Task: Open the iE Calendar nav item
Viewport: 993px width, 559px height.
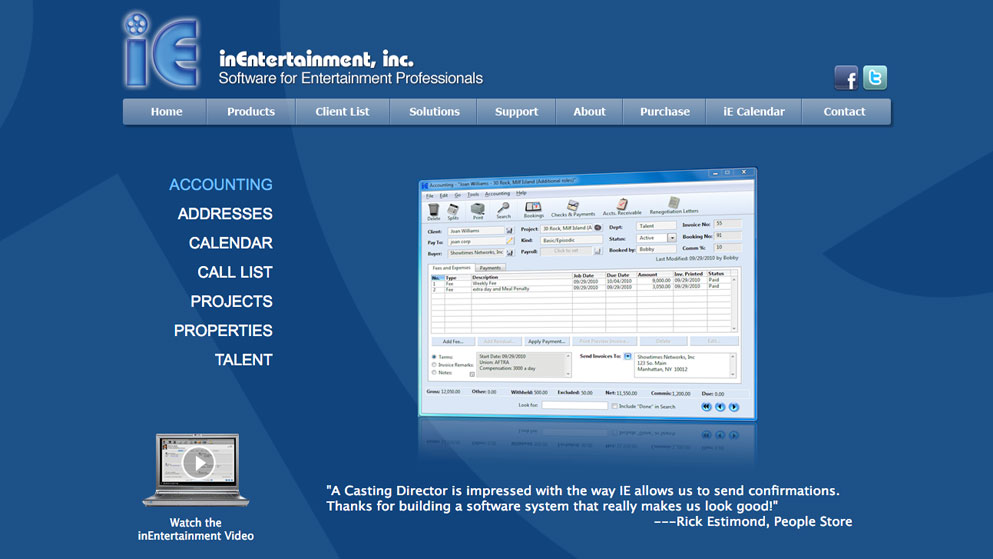Action: [x=754, y=111]
